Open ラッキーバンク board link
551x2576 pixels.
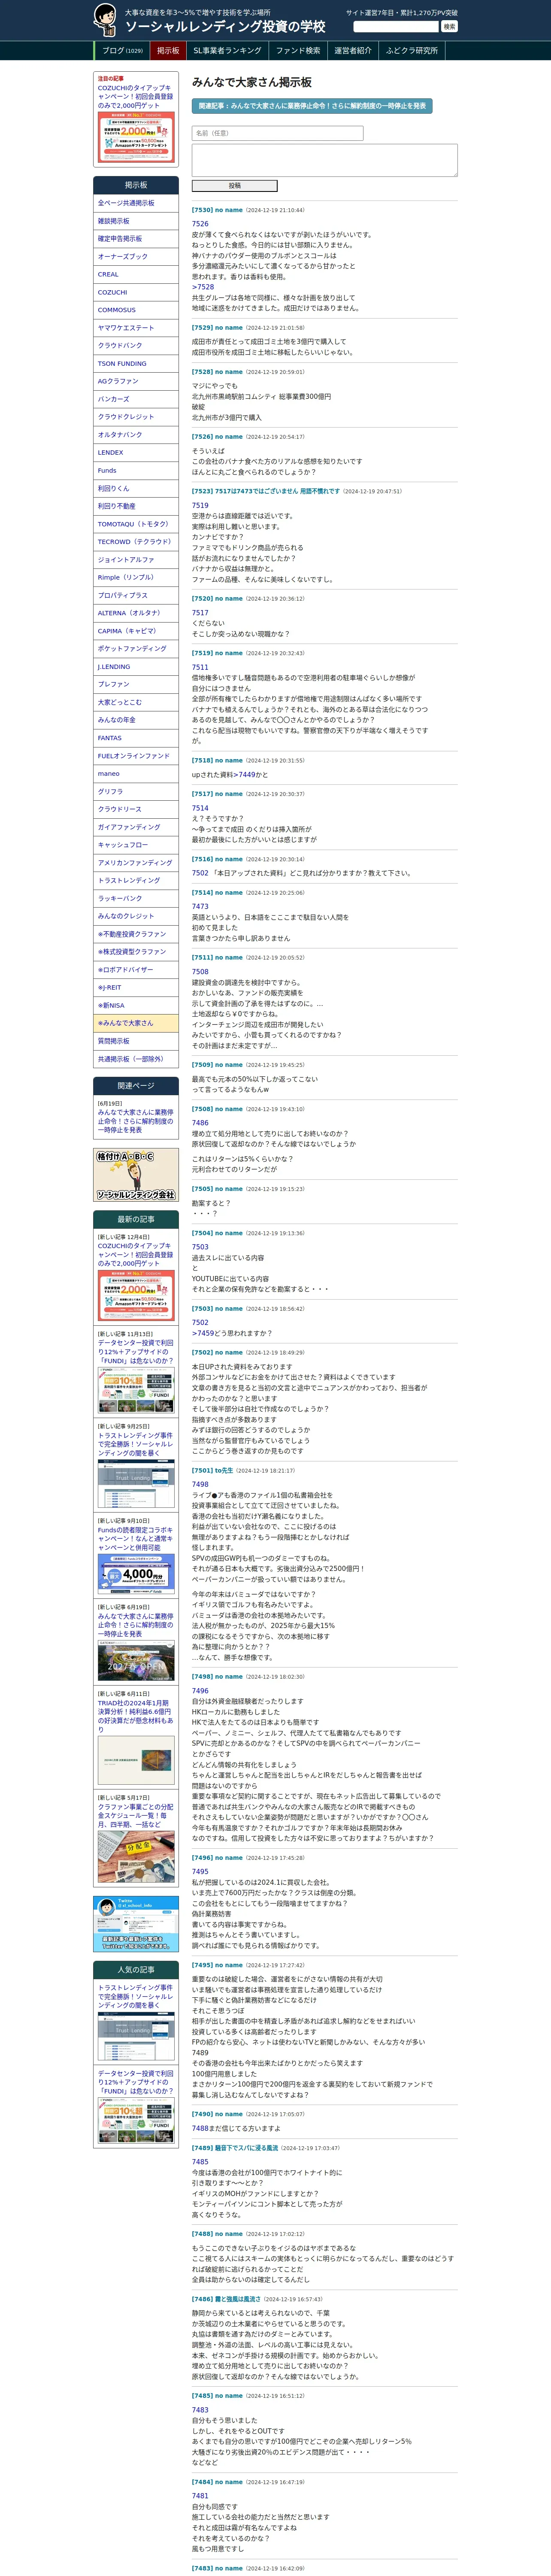(136, 898)
